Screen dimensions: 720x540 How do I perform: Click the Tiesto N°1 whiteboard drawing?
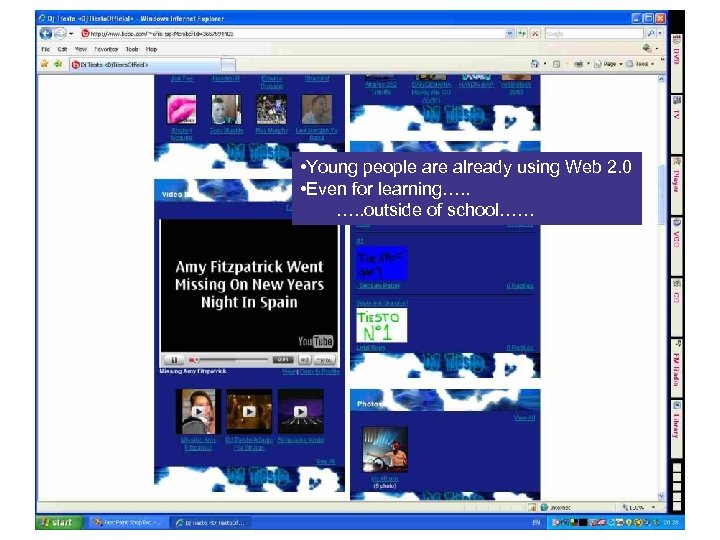coord(382,325)
